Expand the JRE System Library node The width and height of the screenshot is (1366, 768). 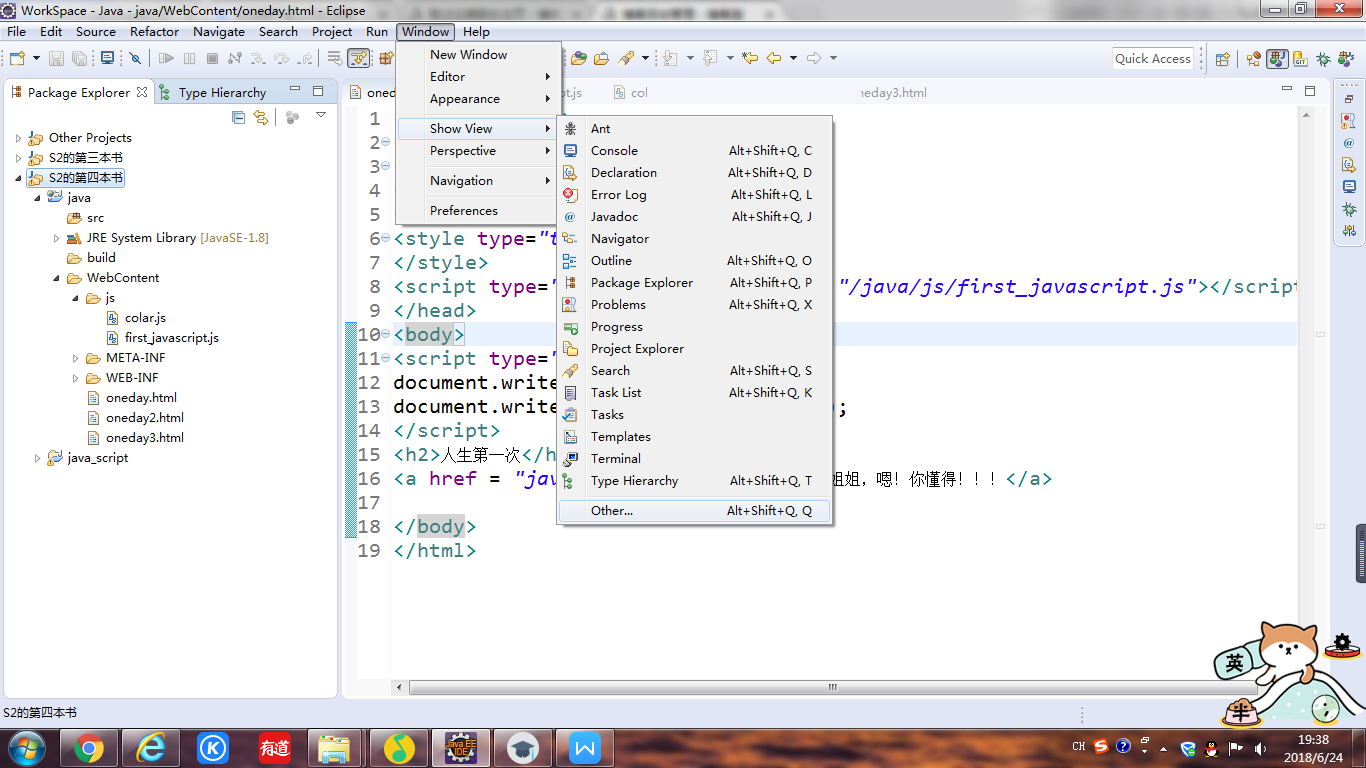(56, 238)
